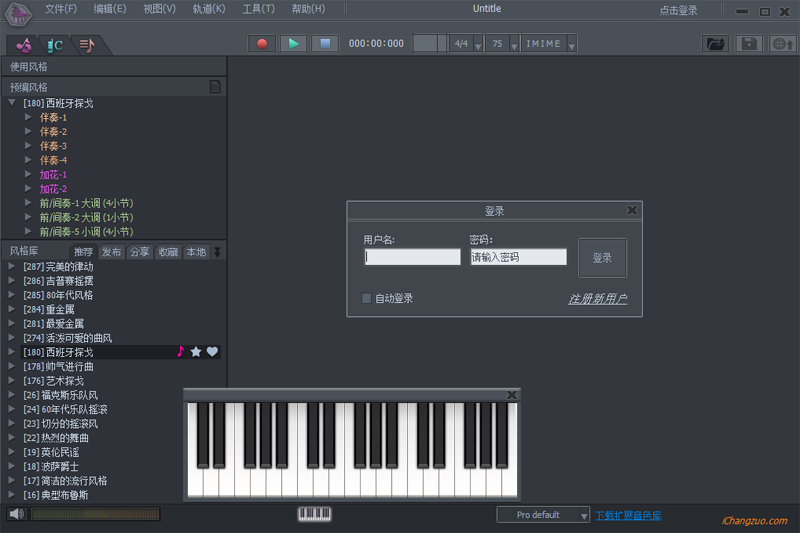This screenshot has height=533, width=800.
Task: Toggle the piano keyboard icon at bottom
Action: pyautogui.click(x=314, y=514)
